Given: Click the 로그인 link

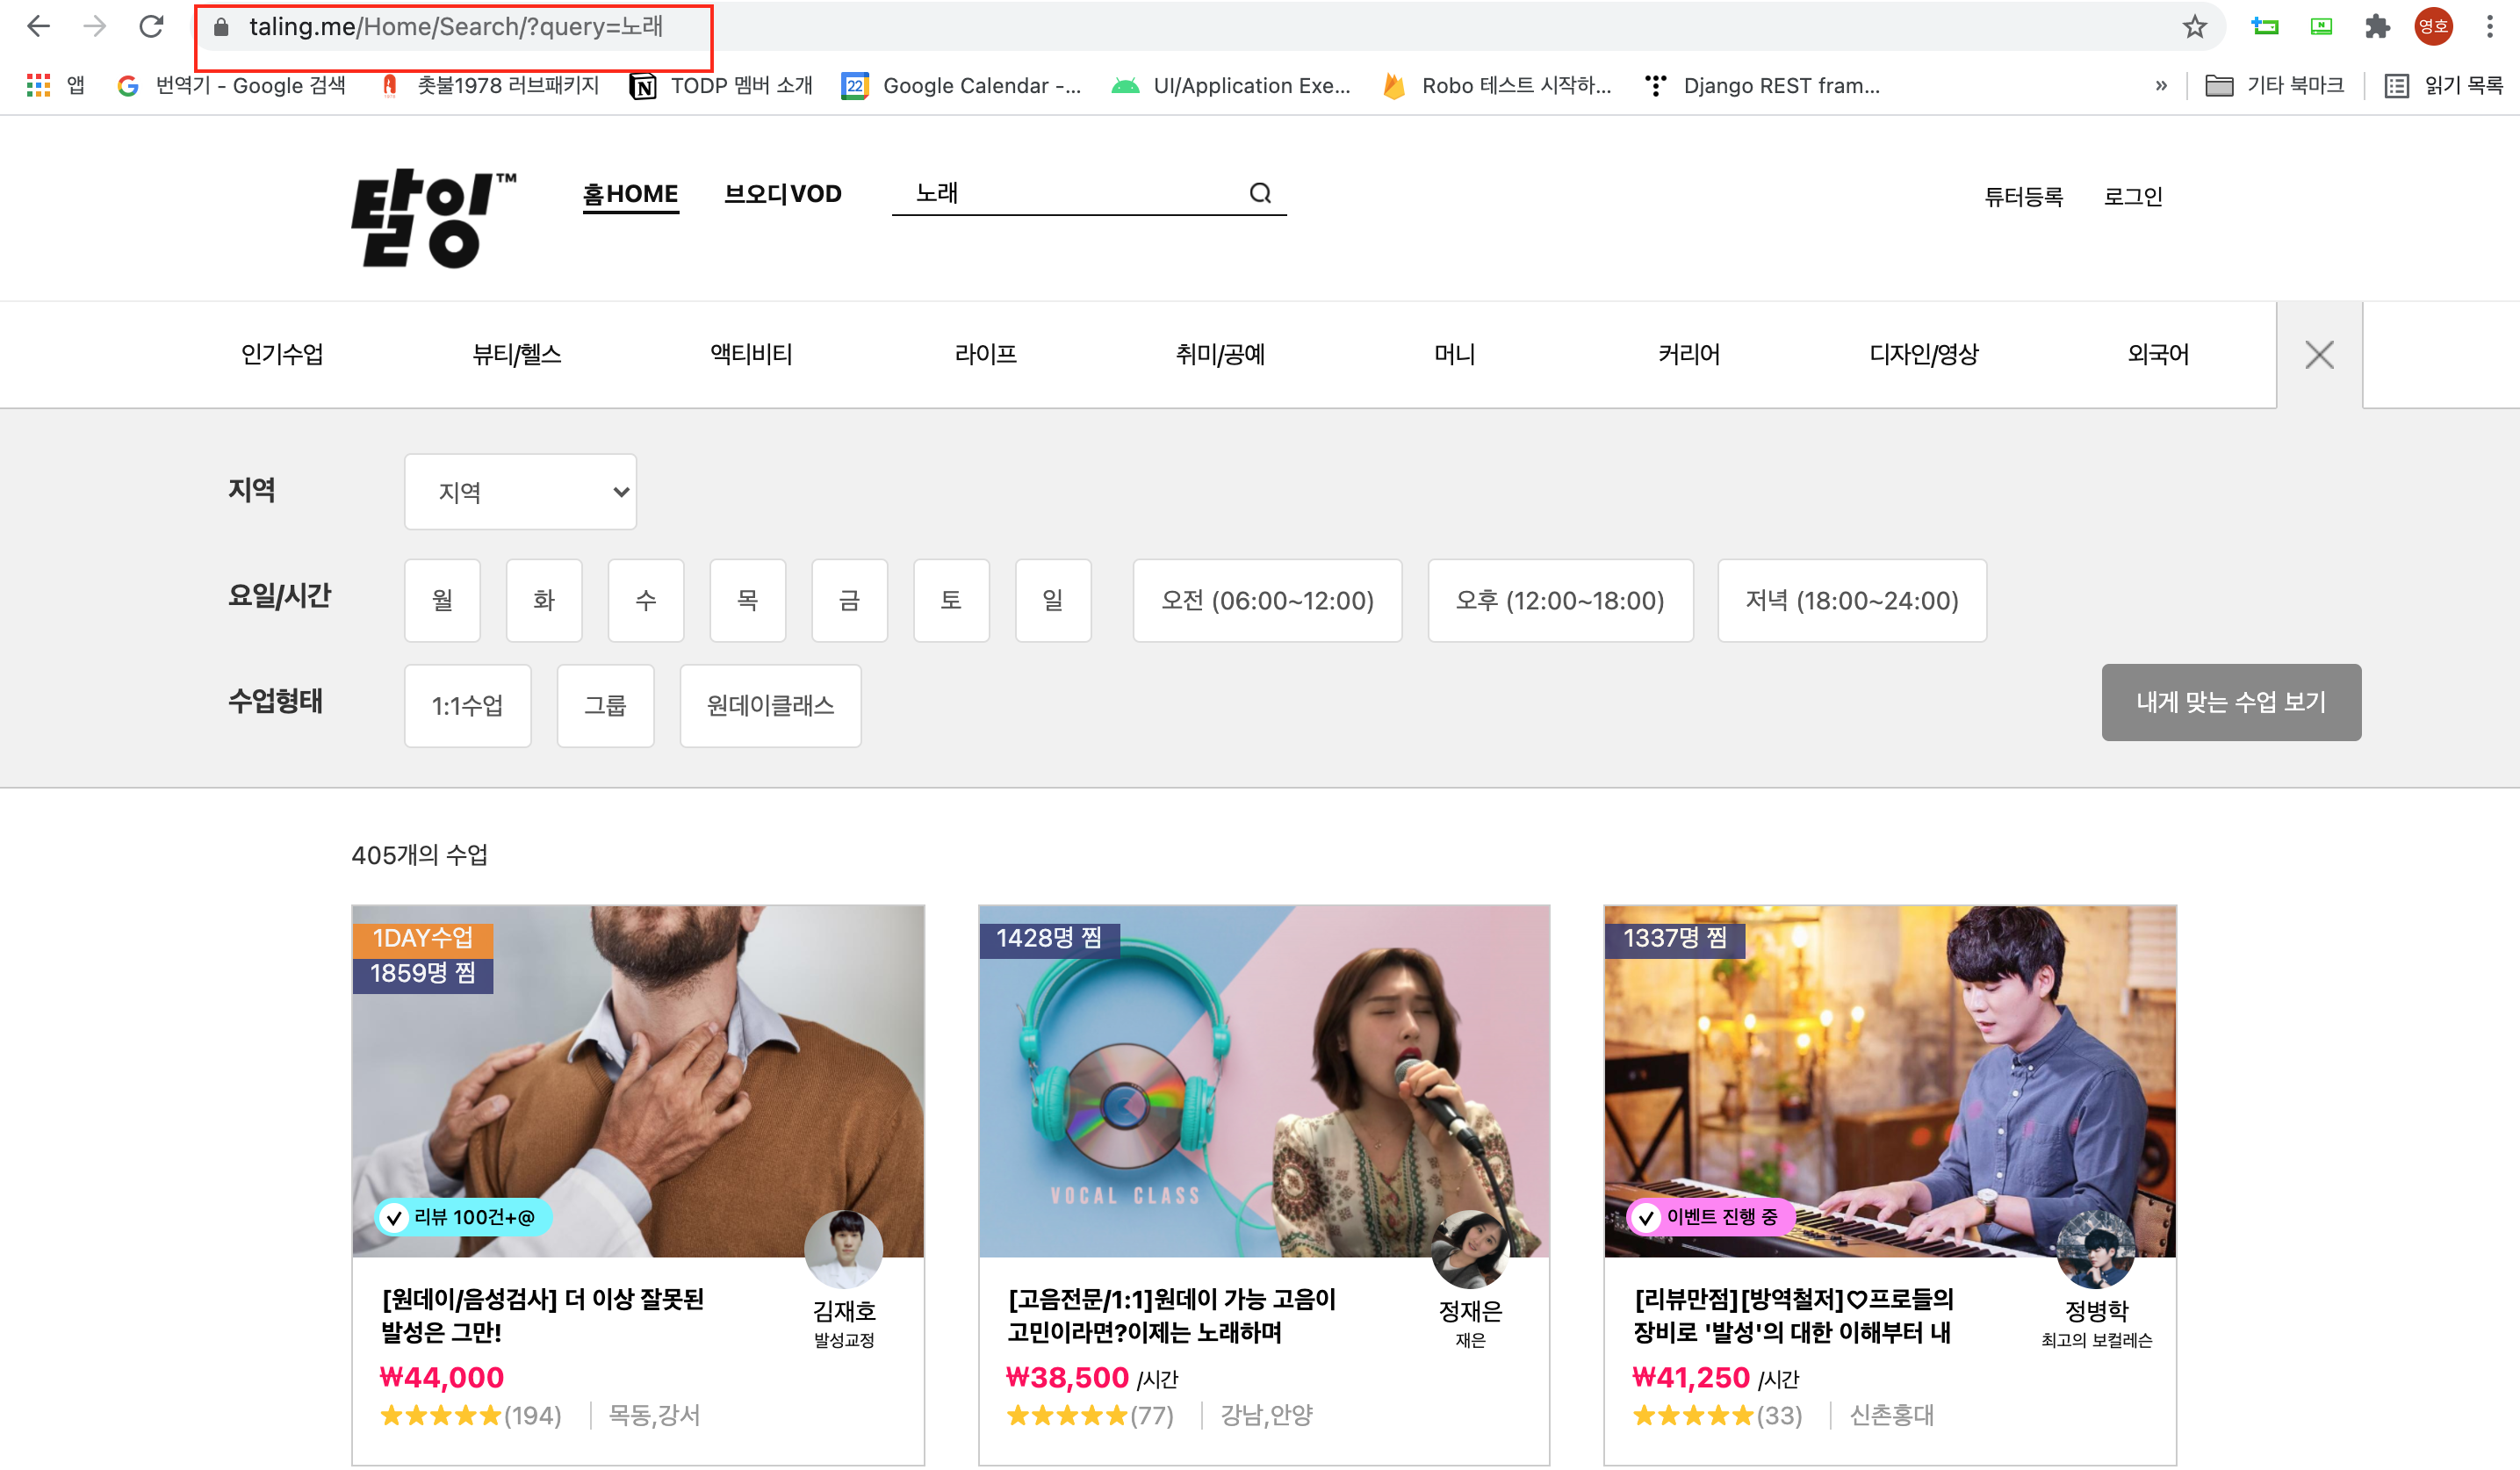Looking at the screenshot, I should tap(2132, 197).
